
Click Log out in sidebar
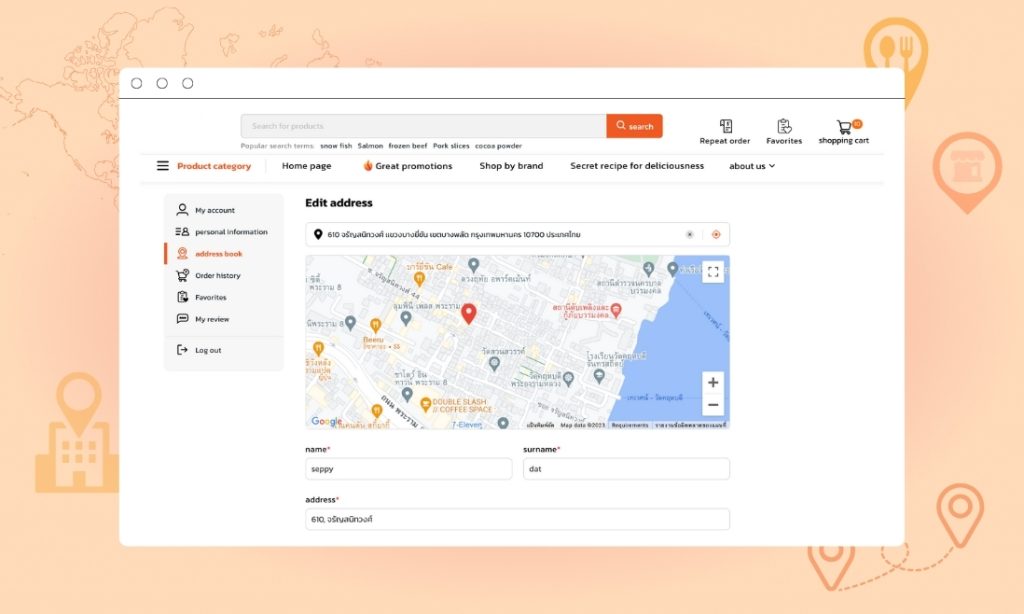(208, 350)
